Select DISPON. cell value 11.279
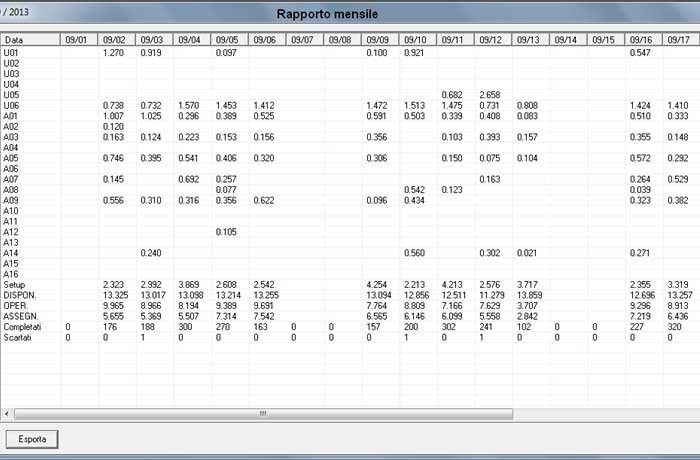 pyautogui.click(x=492, y=295)
